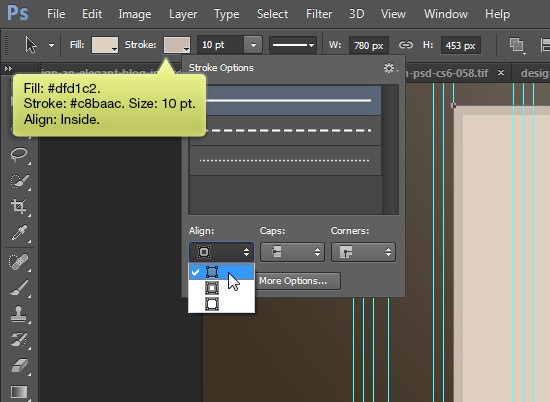Select the Spot Healing Brush tool
The height and width of the screenshot is (402, 550).
[x=19, y=262]
